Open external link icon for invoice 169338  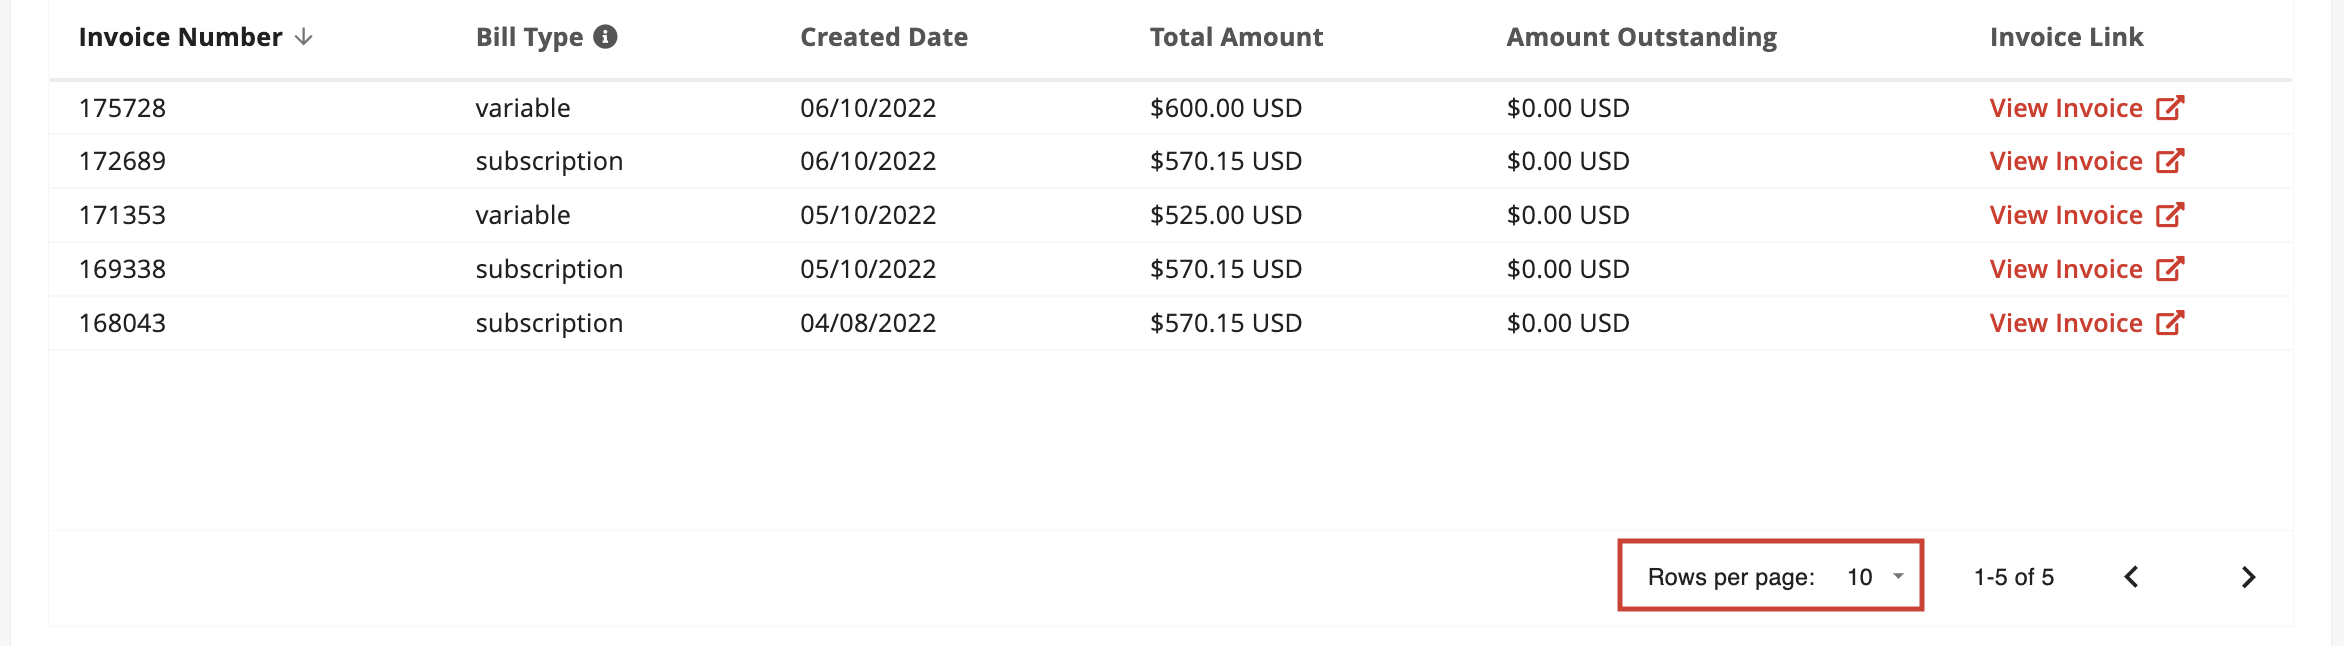(2170, 269)
